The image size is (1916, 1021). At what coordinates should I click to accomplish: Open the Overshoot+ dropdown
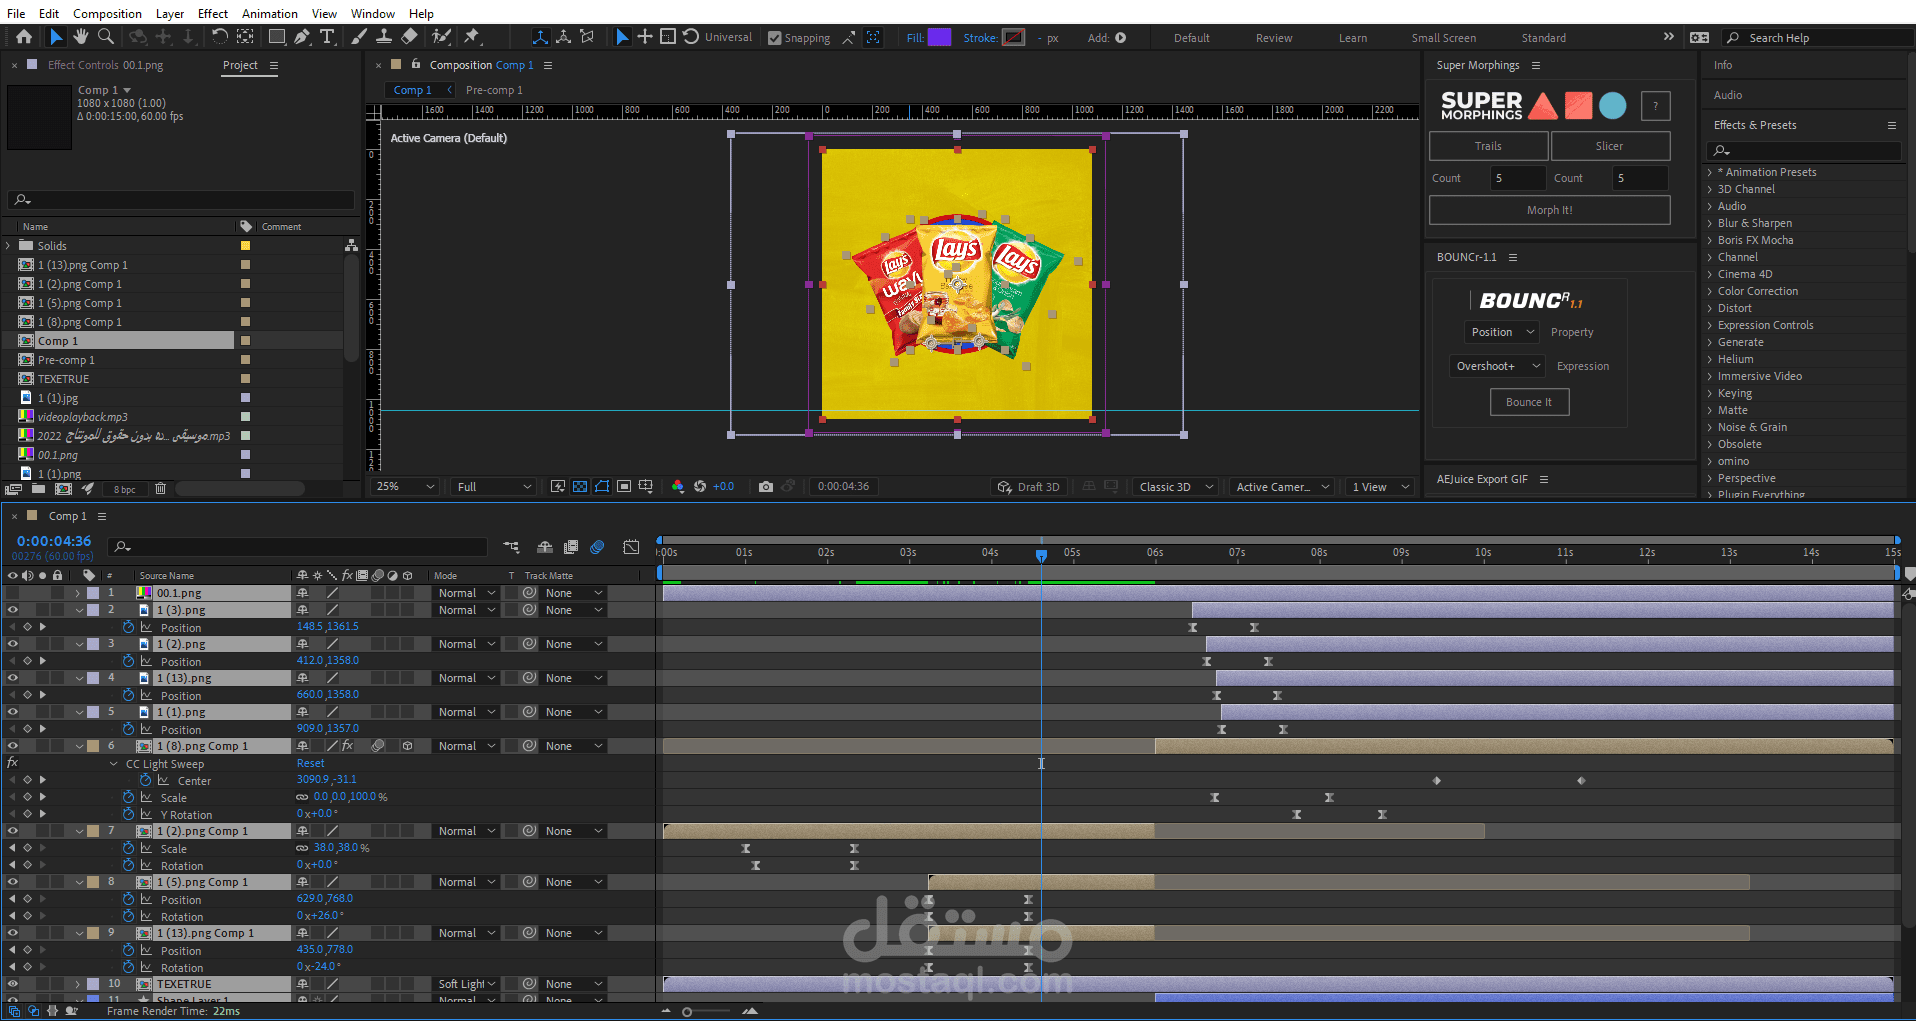1497,366
